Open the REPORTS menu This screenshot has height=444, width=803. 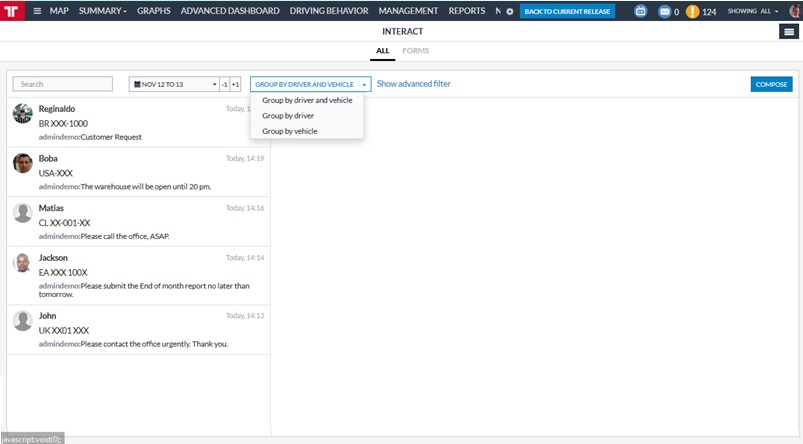(x=467, y=11)
